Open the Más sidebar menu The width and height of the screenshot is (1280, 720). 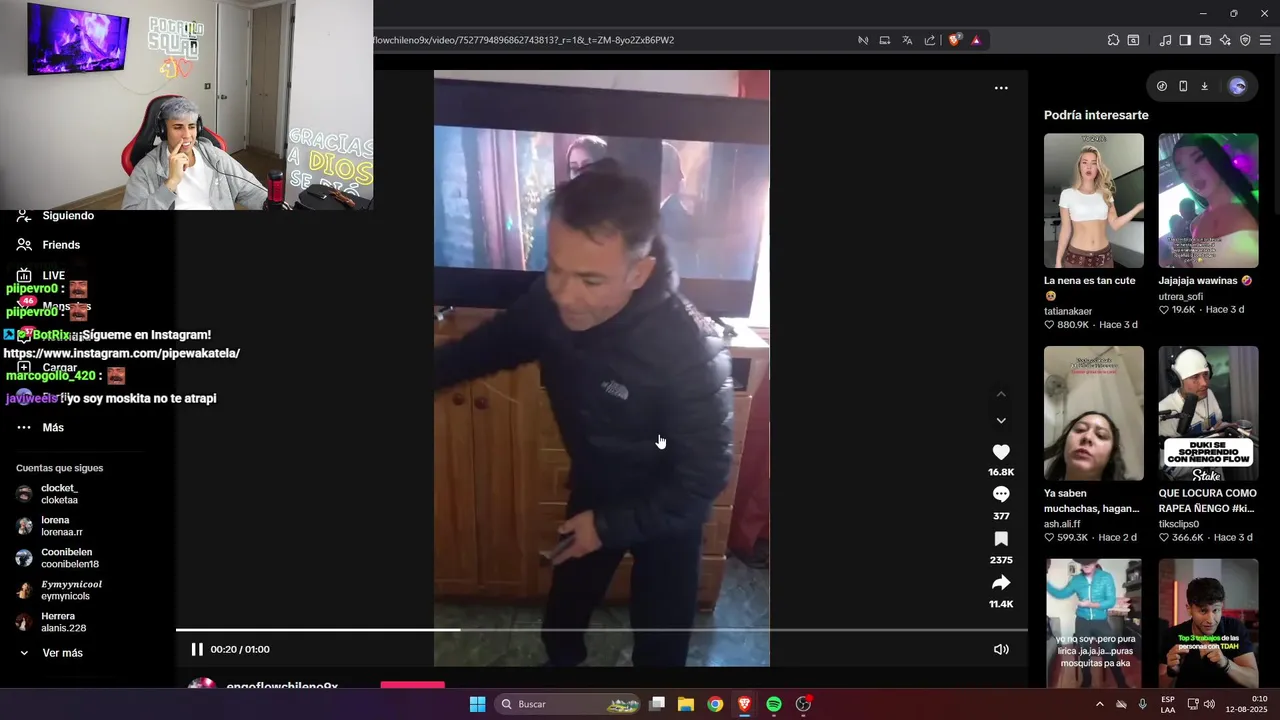point(52,427)
